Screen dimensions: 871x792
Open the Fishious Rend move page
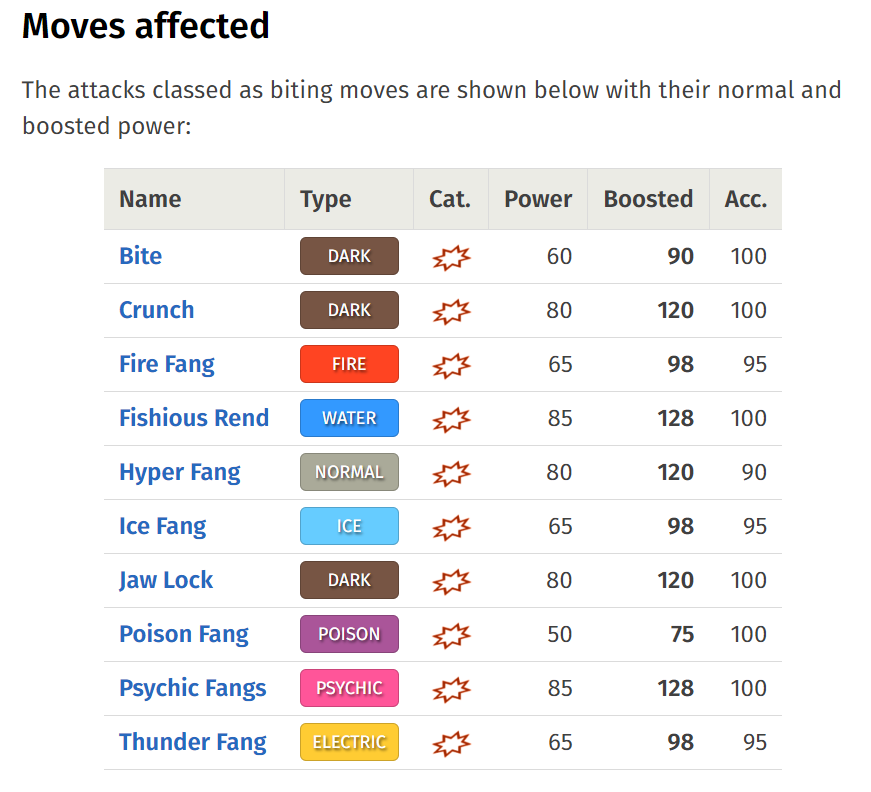194,418
